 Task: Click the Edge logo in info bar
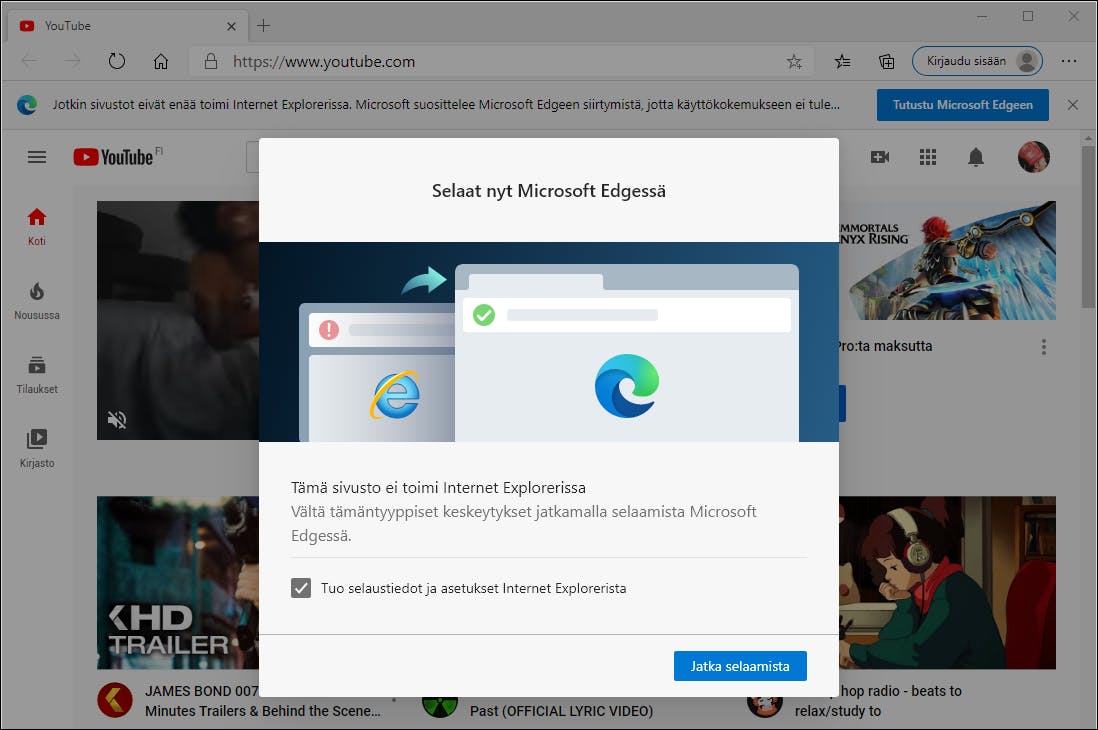(27, 105)
